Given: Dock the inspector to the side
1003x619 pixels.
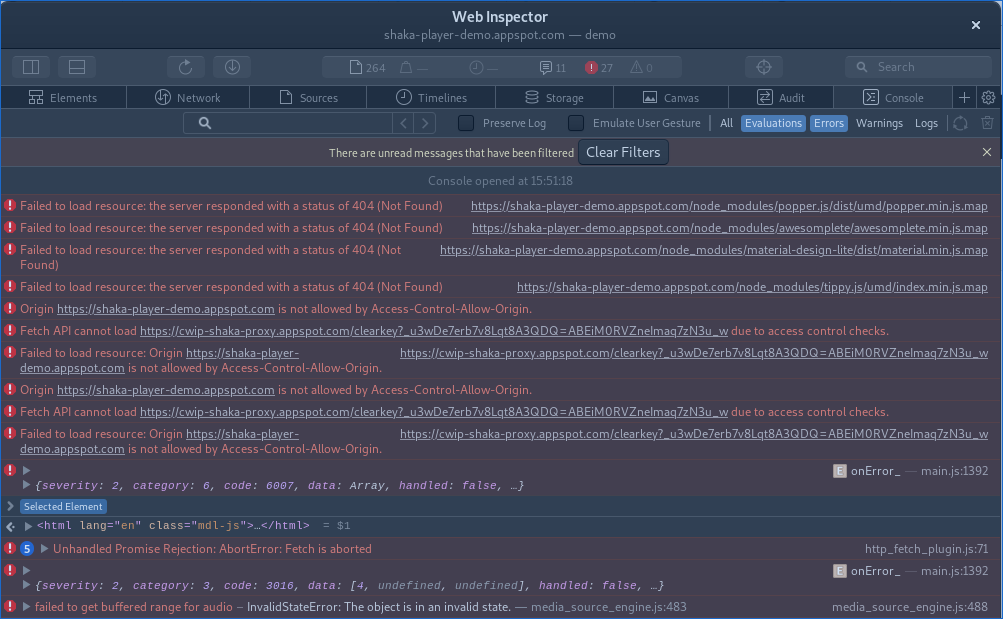Looking at the screenshot, I should pyautogui.click(x=30, y=66).
